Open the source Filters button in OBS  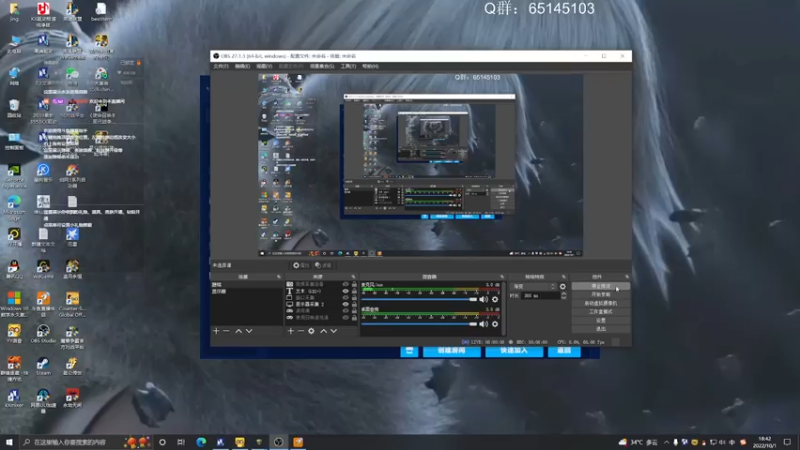tap(323, 265)
